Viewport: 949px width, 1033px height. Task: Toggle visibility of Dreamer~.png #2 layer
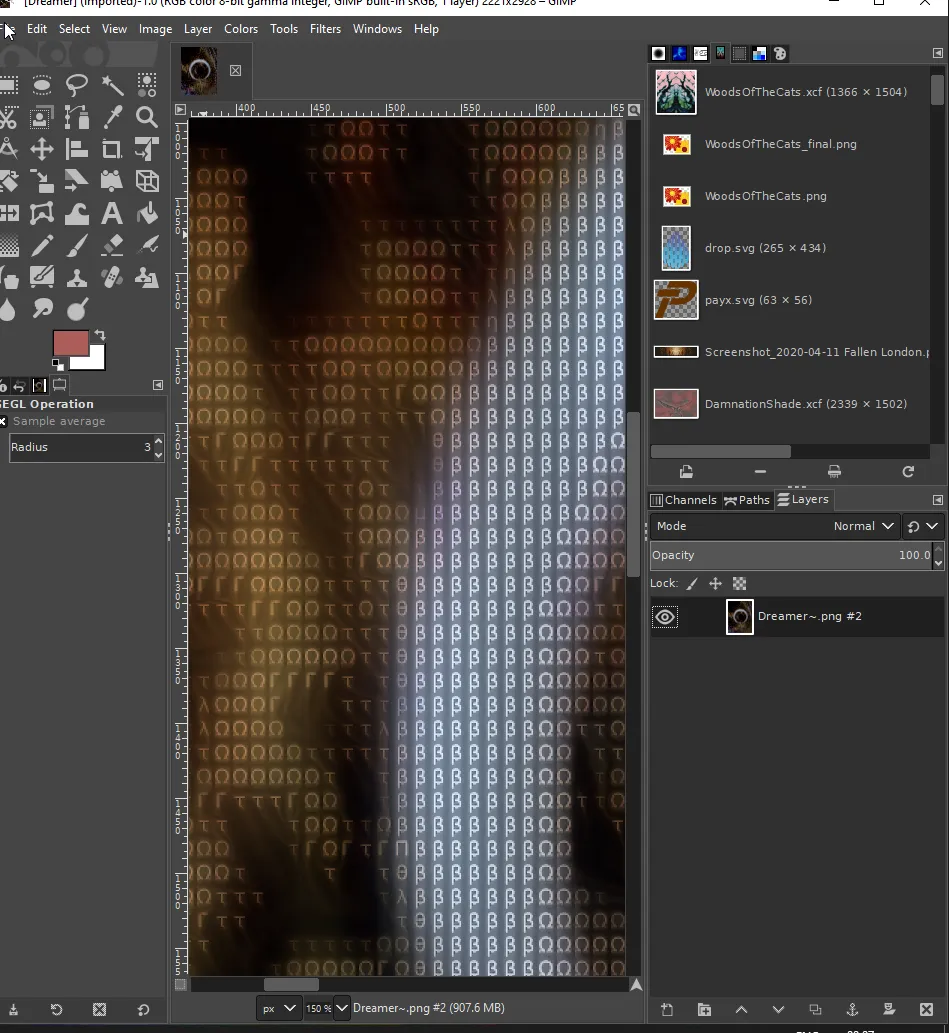[664, 617]
